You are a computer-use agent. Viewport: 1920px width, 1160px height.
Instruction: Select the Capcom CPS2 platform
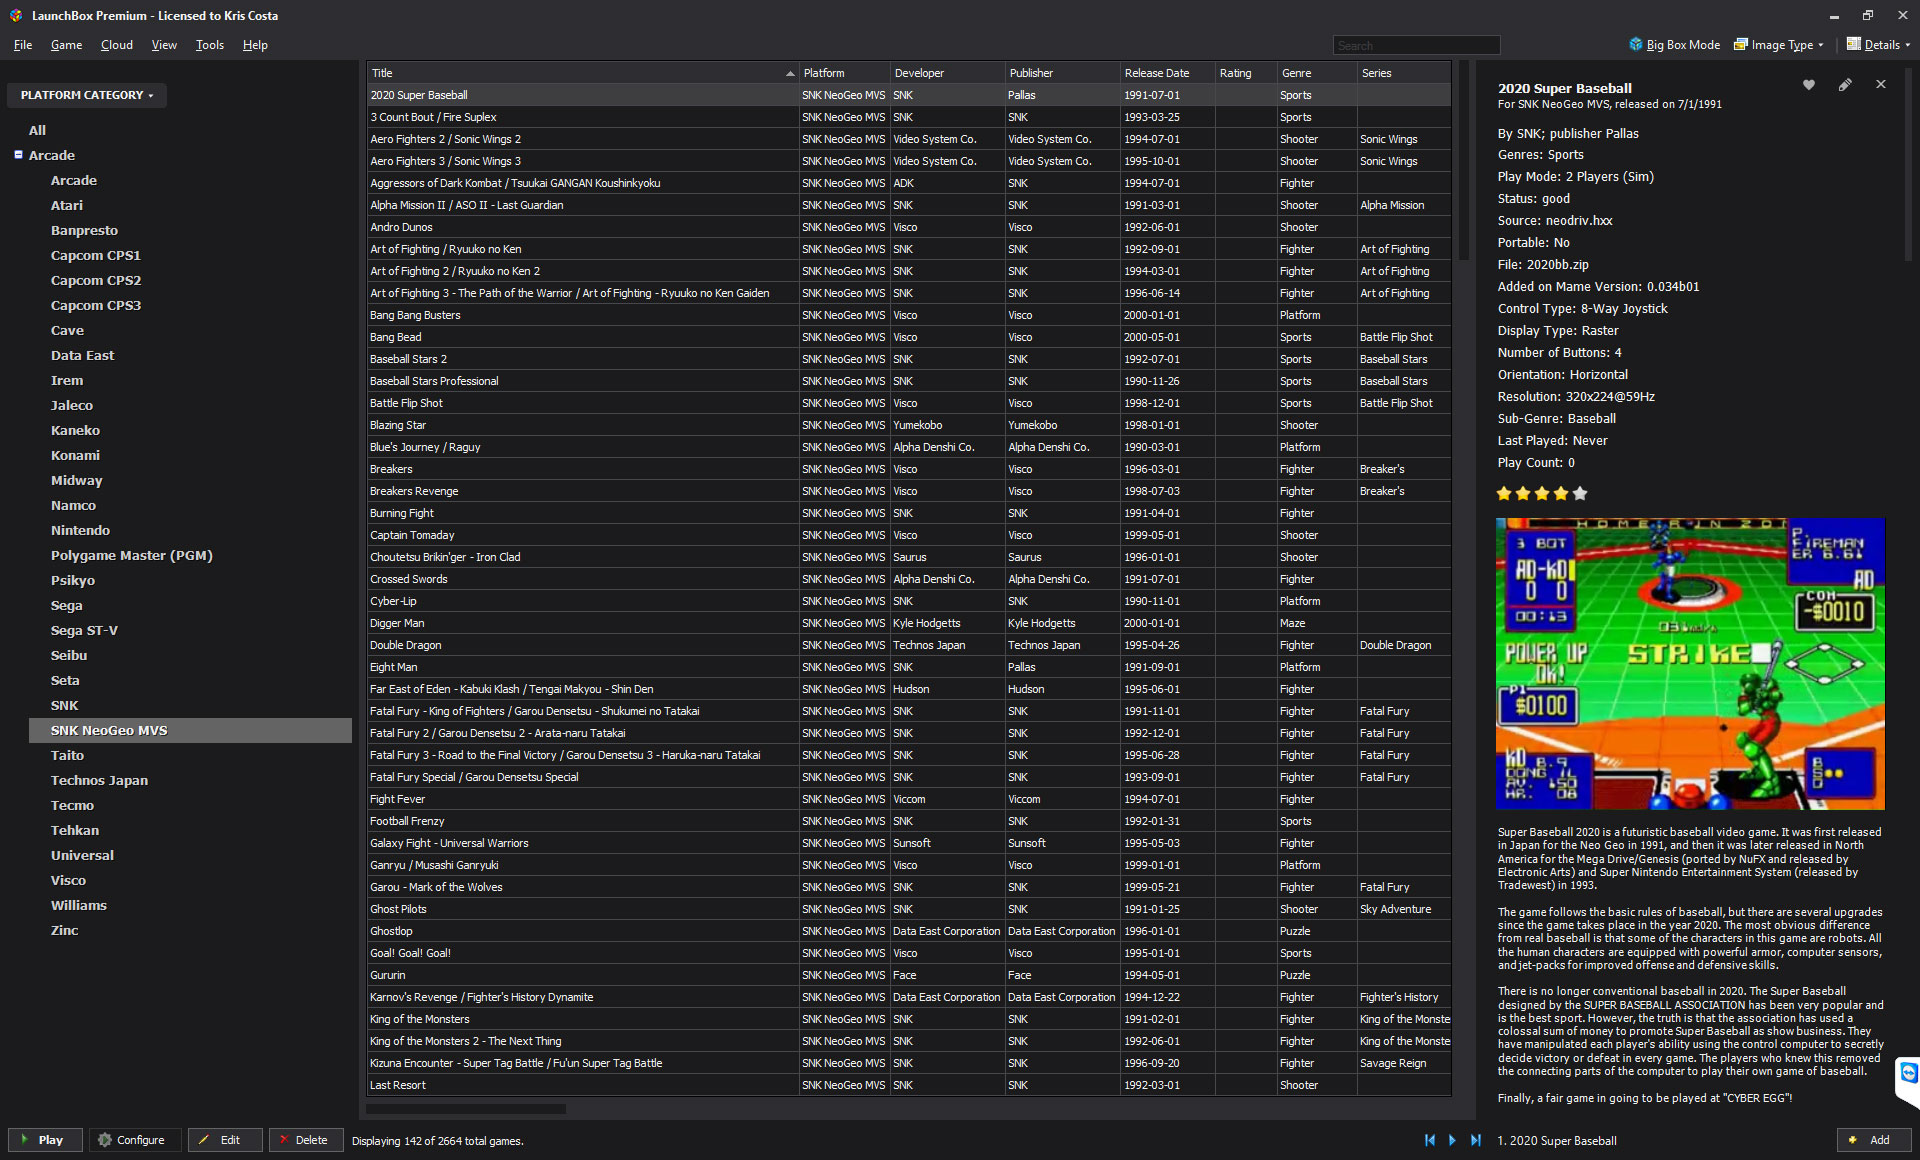pyautogui.click(x=96, y=280)
